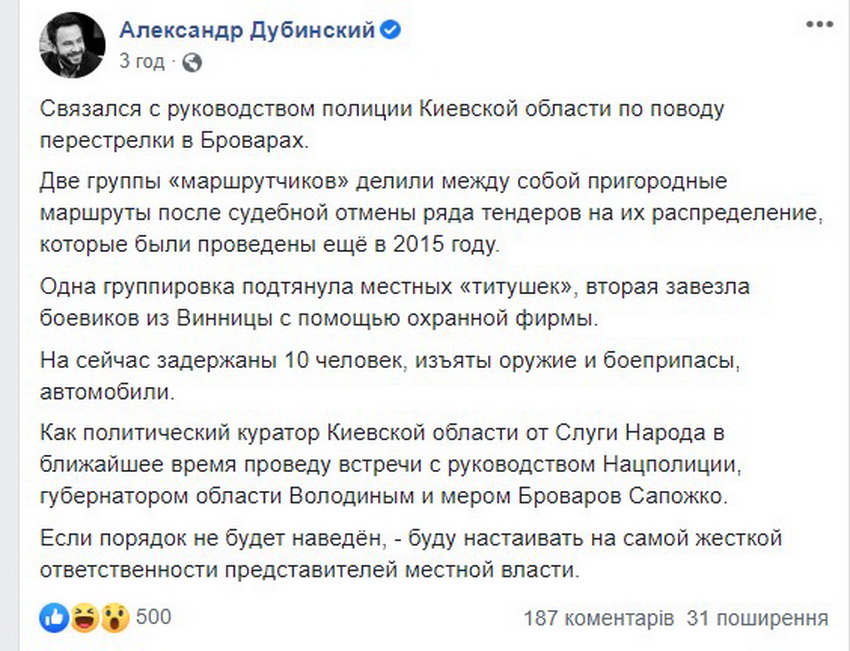
Task: Show the 187 коментарів comments
Action: pos(598,617)
